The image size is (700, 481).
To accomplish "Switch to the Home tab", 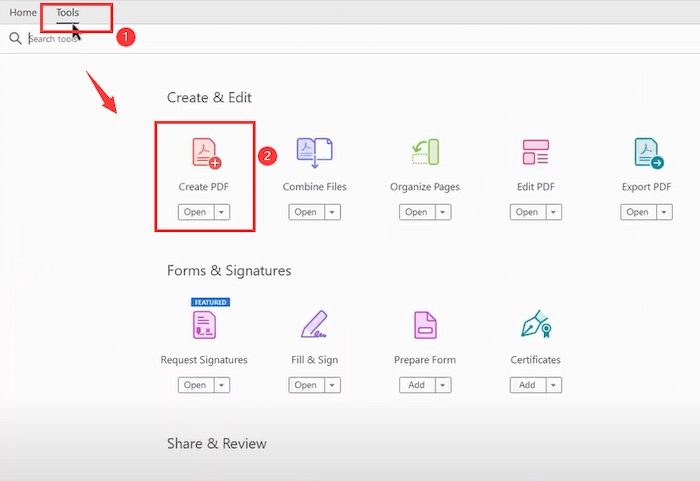I will pos(23,13).
